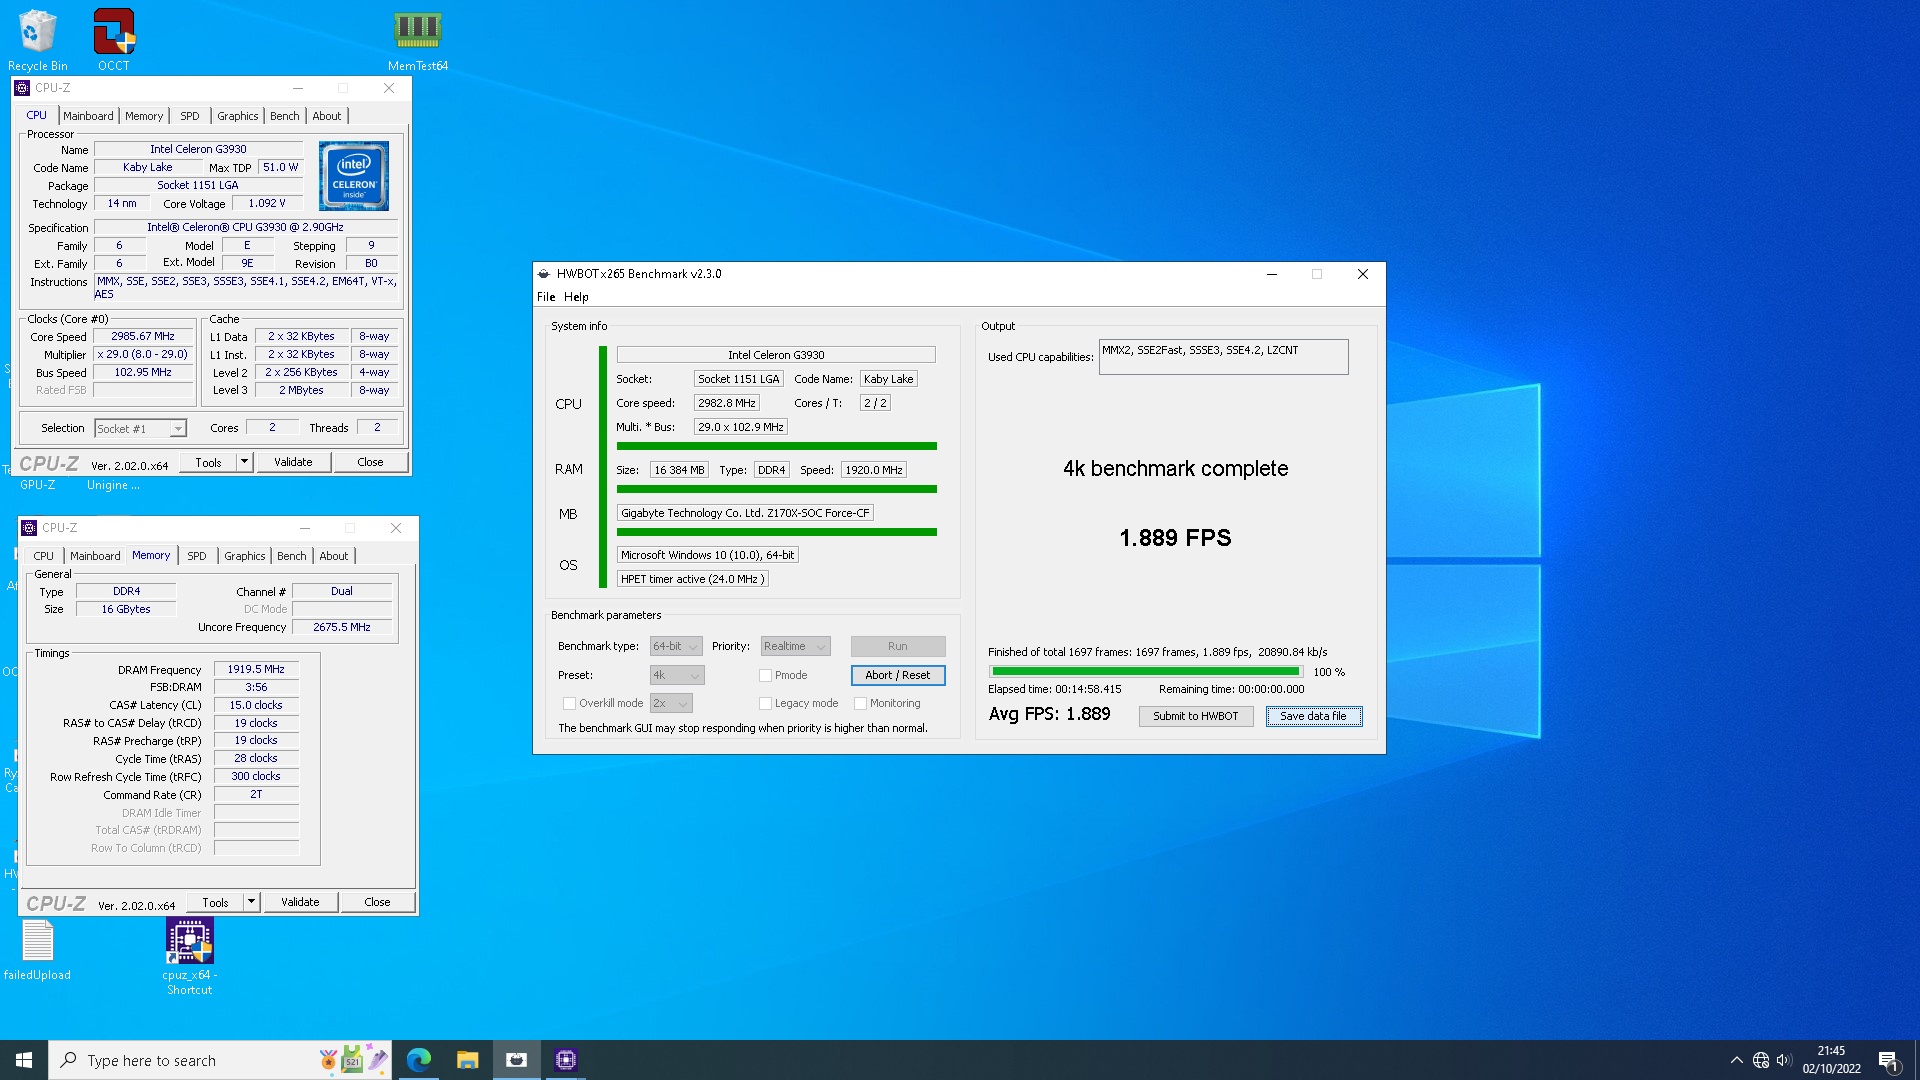Open the Preset 4k dropdown
This screenshot has width=1920, height=1080.
(677, 676)
